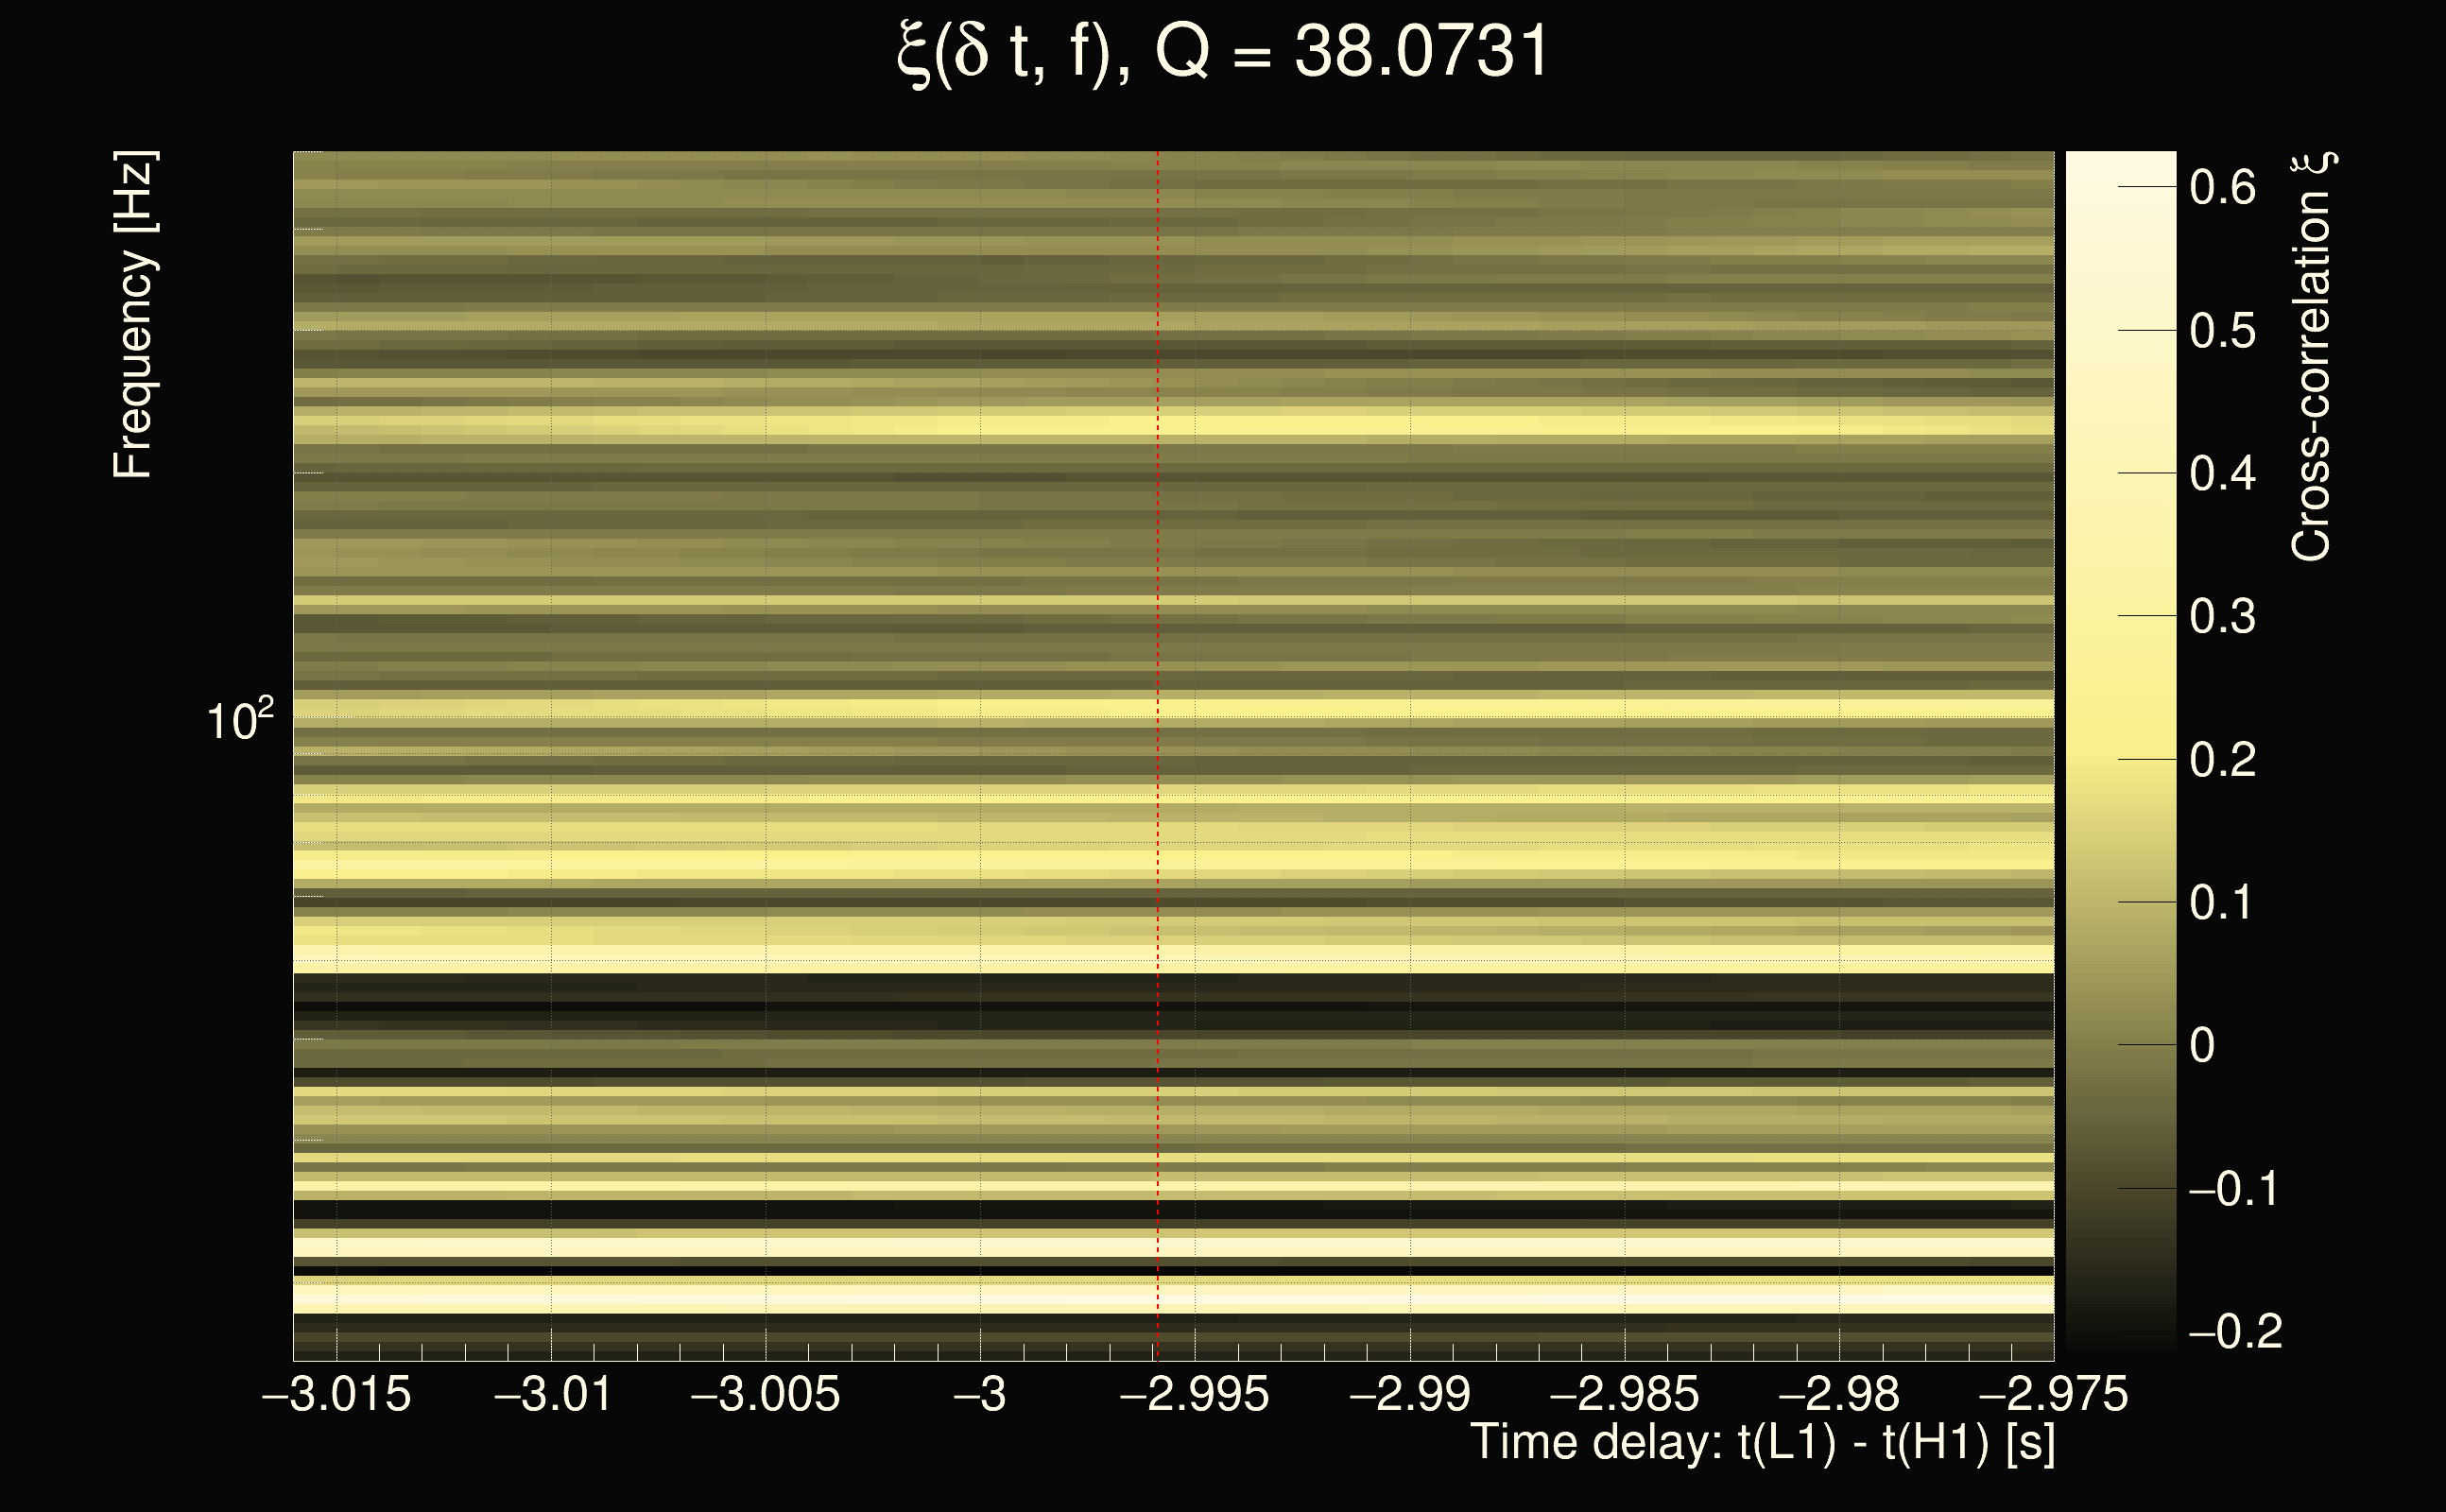Click the Time delay t(L1) - t(H1) axis label

(x=1762, y=1443)
